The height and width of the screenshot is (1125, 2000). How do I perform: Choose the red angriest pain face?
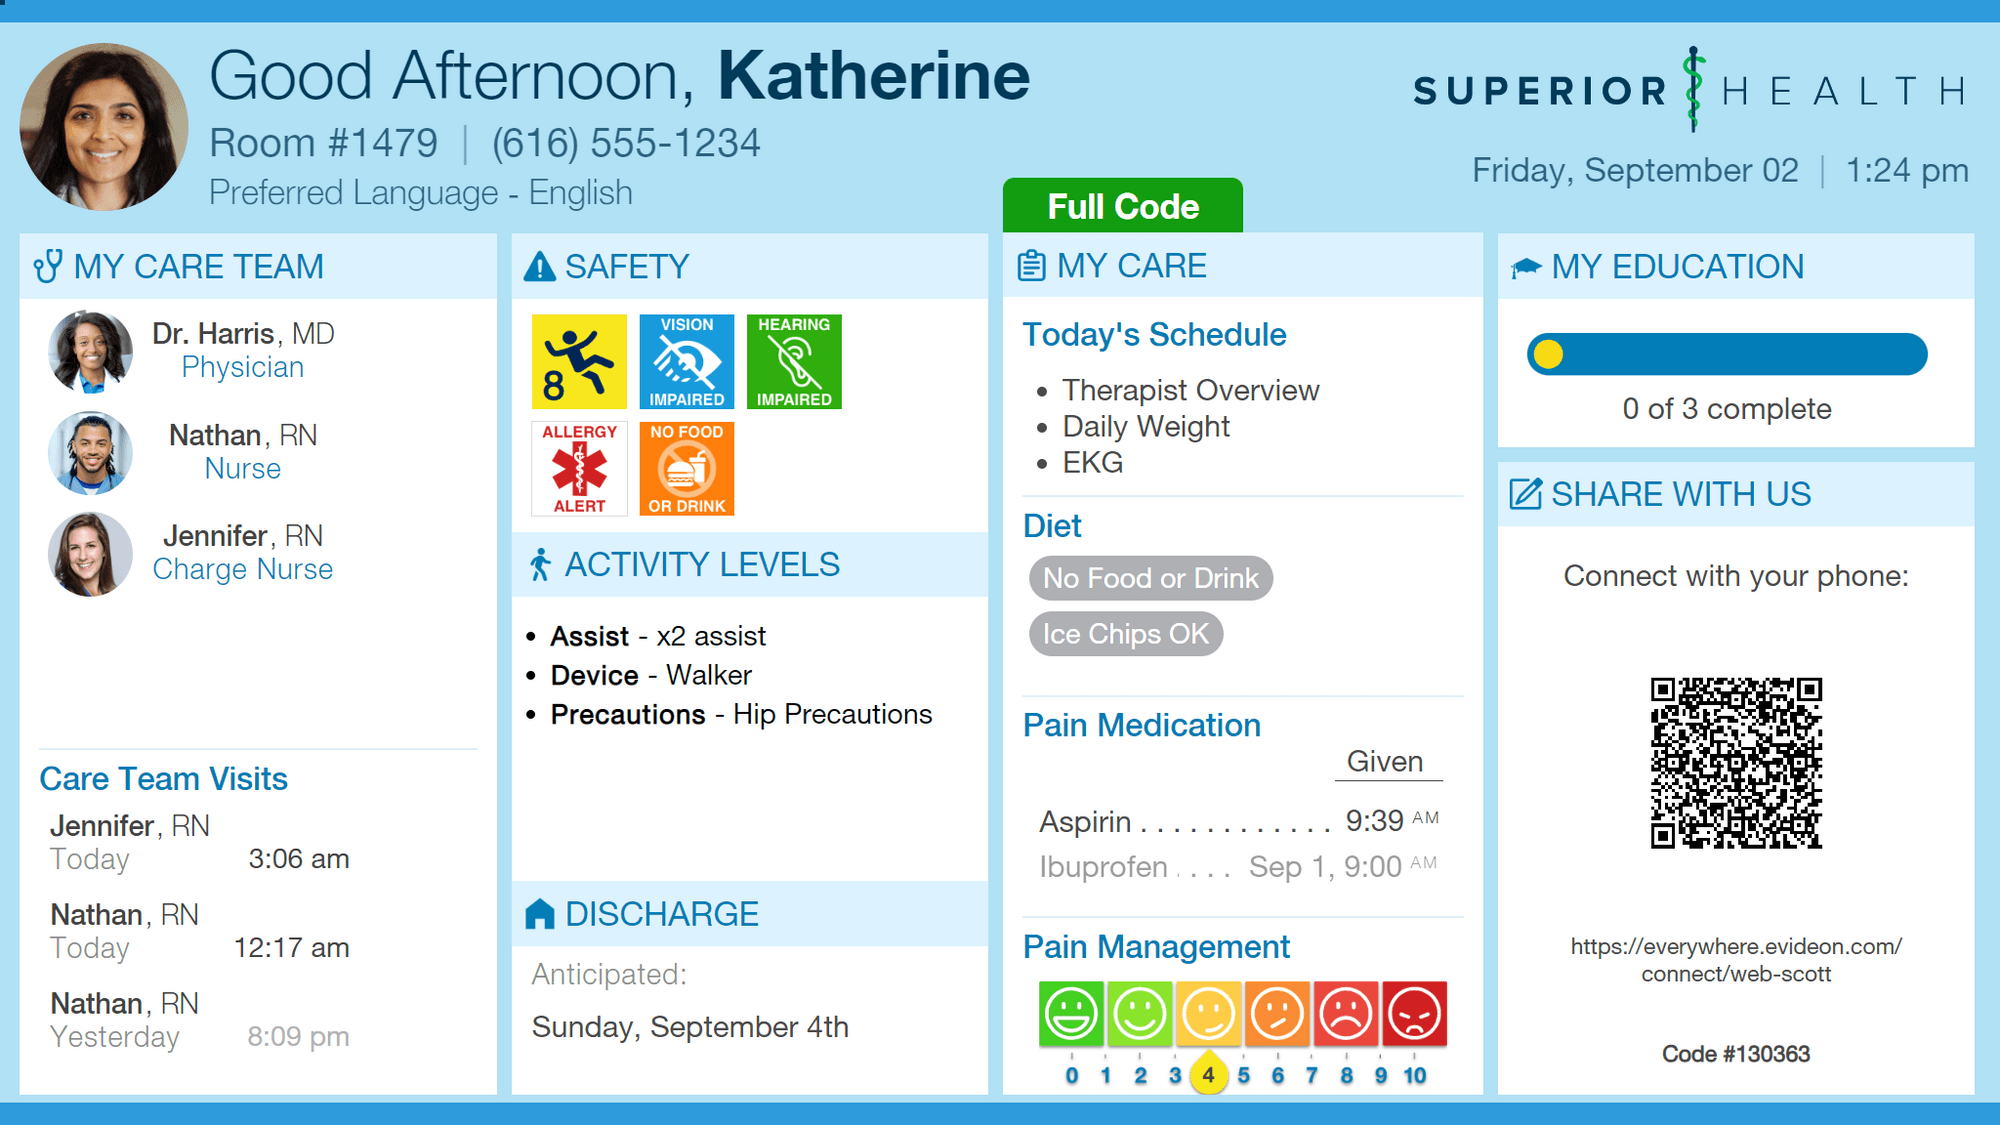tap(1414, 1013)
